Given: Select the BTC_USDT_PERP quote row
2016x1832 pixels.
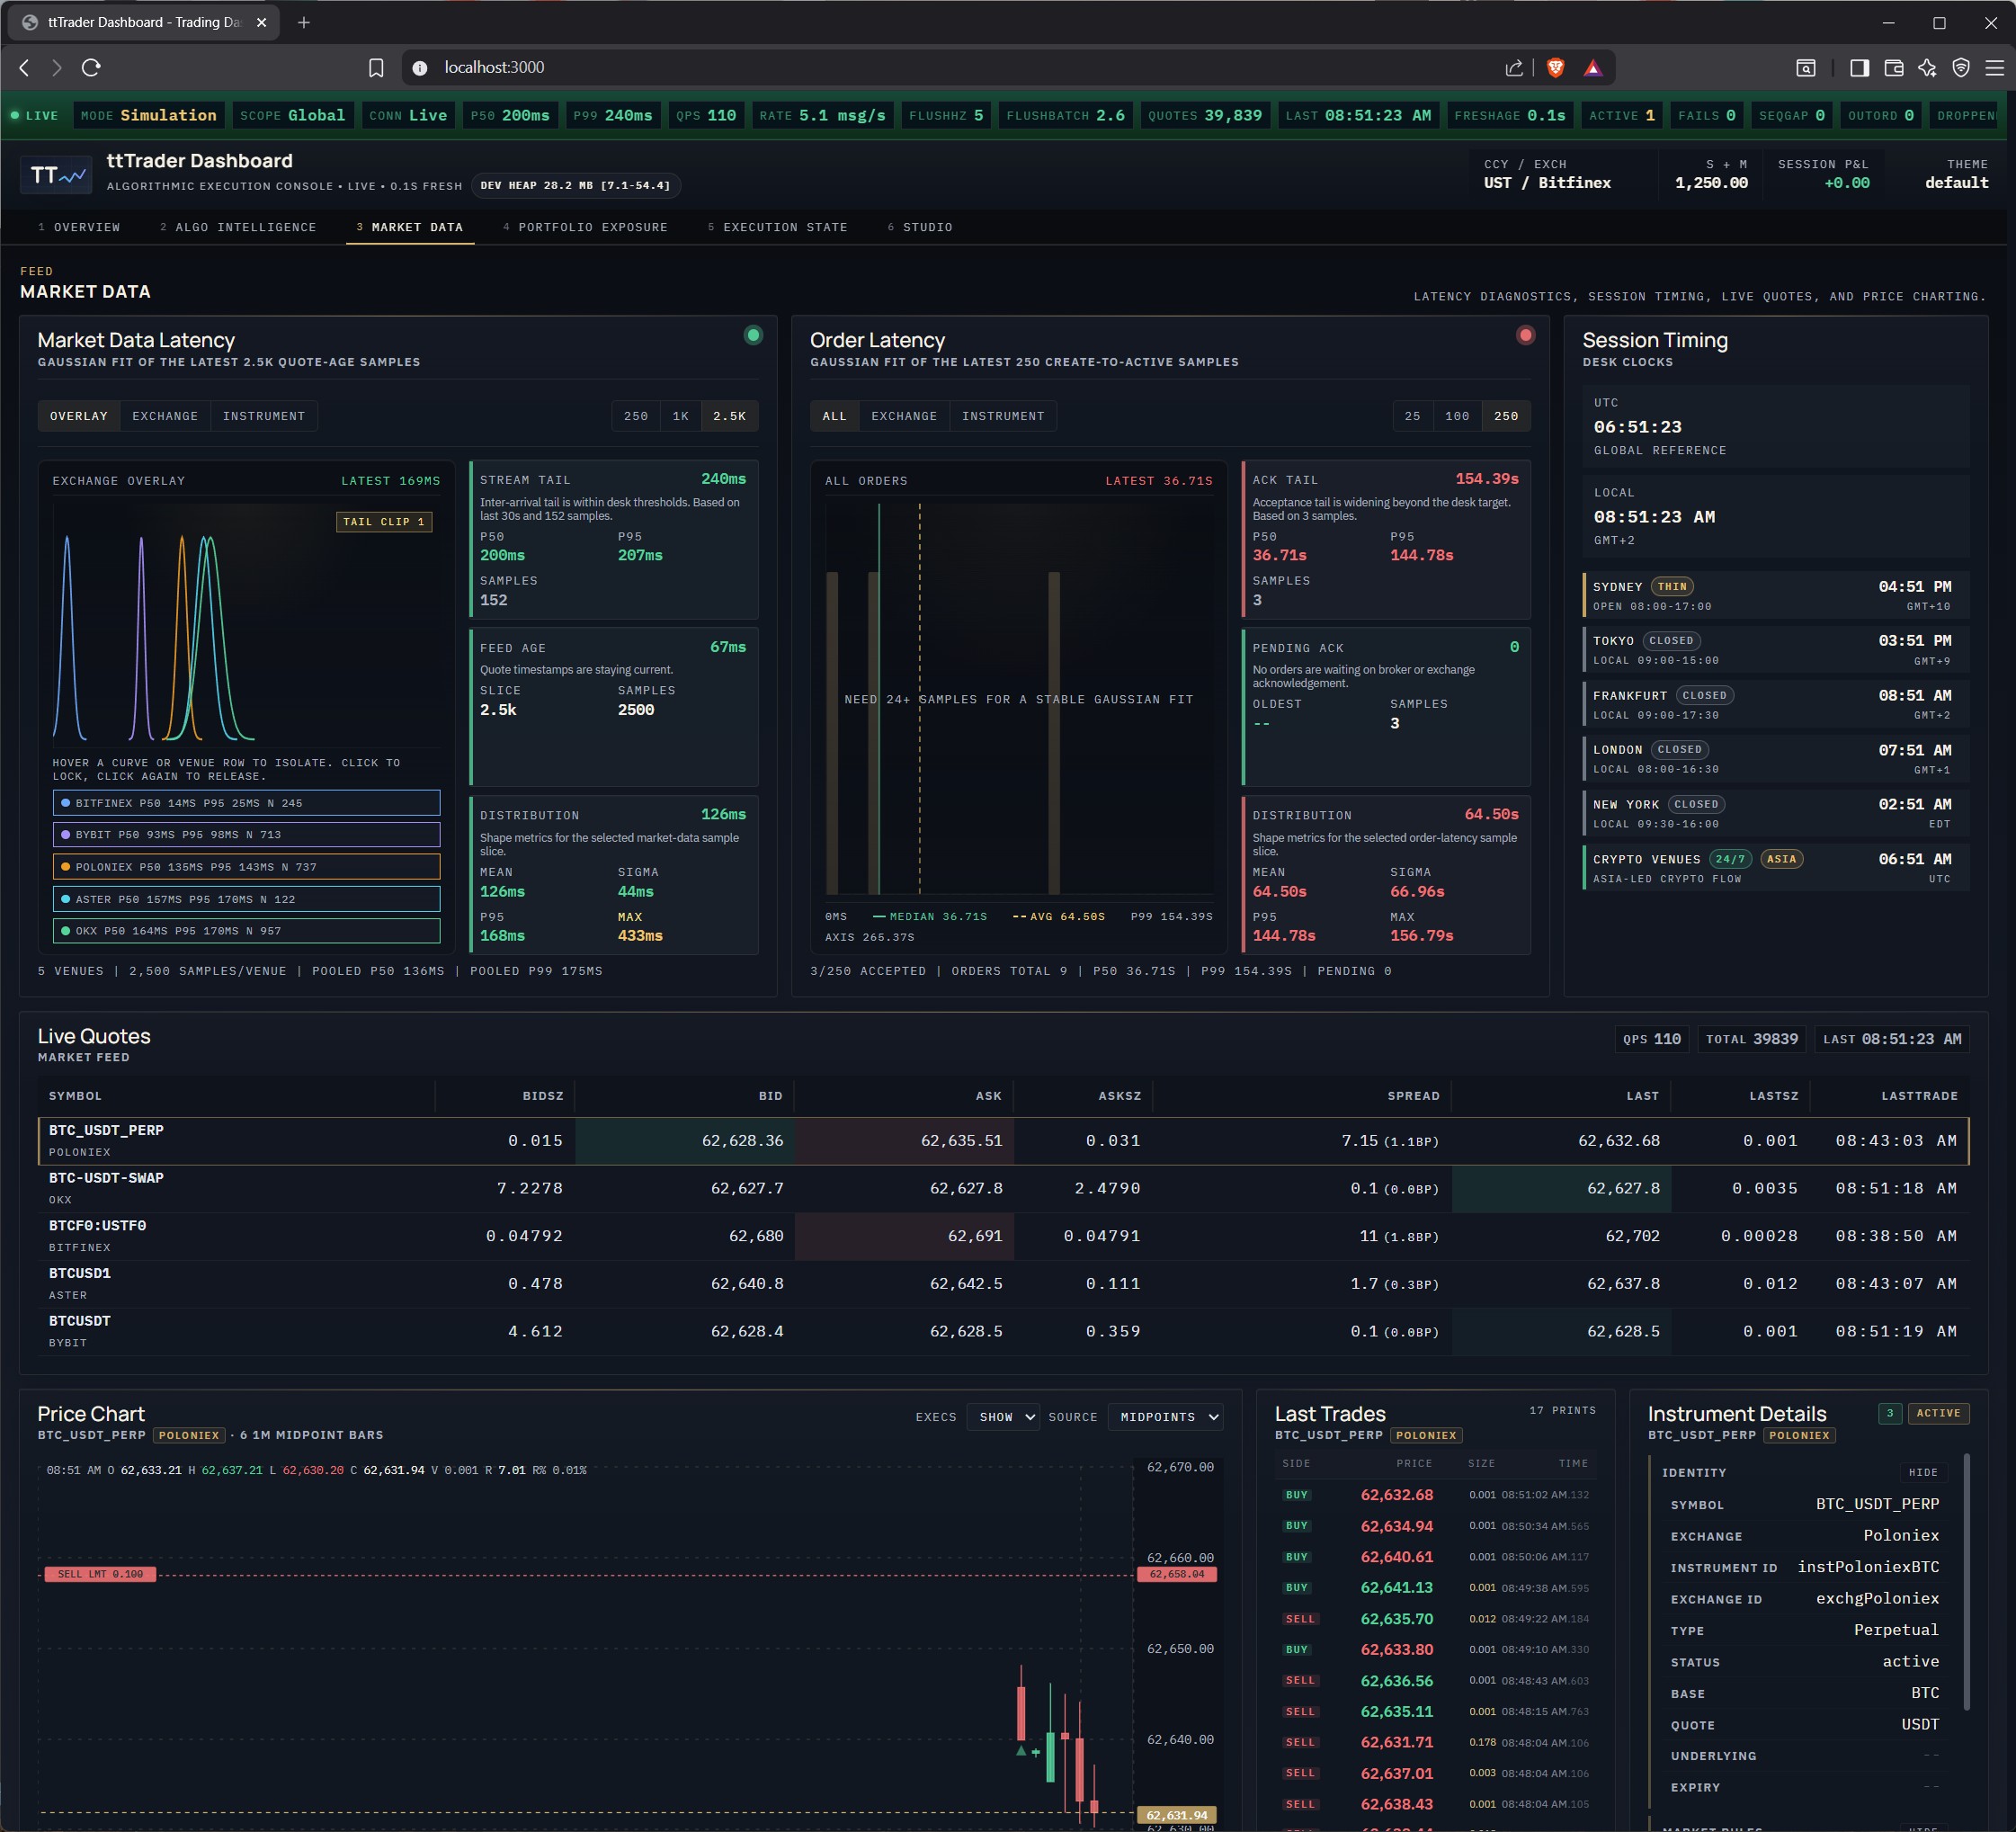Looking at the screenshot, I should [1004, 1141].
